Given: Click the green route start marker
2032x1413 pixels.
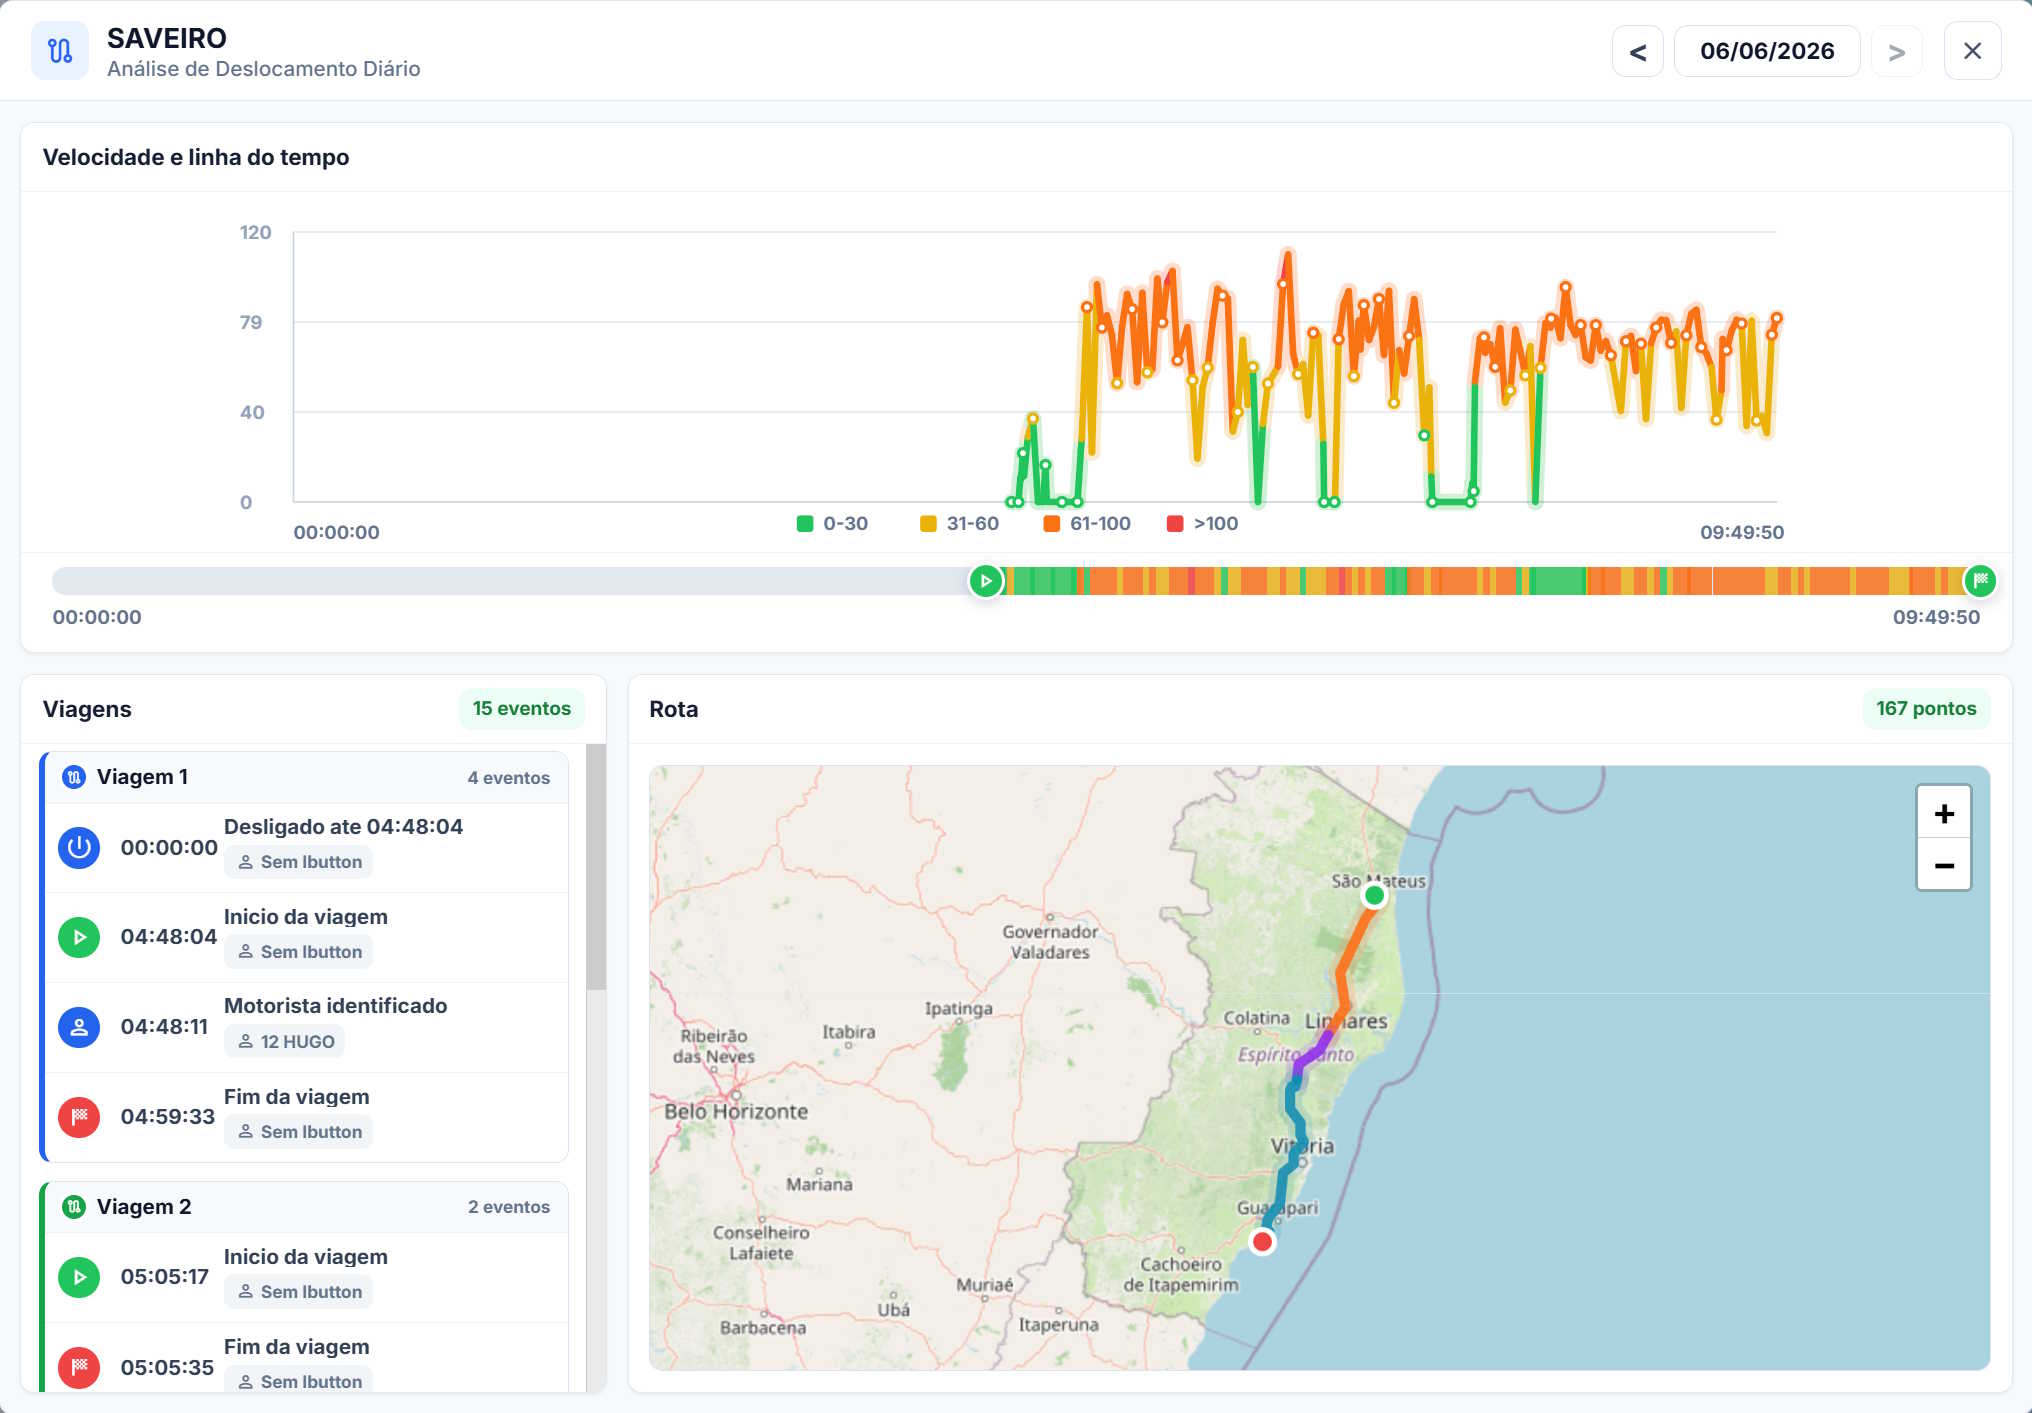Looking at the screenshot, I should (1375, 896).
